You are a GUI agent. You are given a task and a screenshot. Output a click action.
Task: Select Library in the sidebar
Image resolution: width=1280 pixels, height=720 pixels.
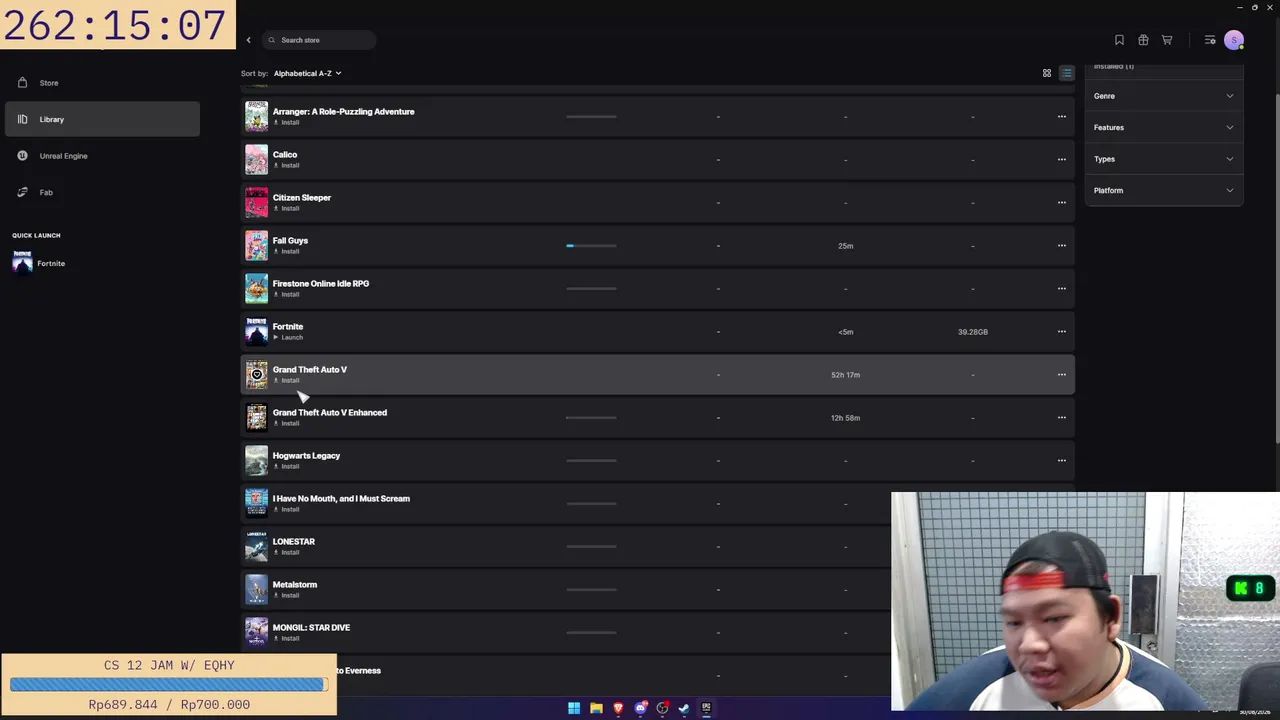[x=102, y=119]
